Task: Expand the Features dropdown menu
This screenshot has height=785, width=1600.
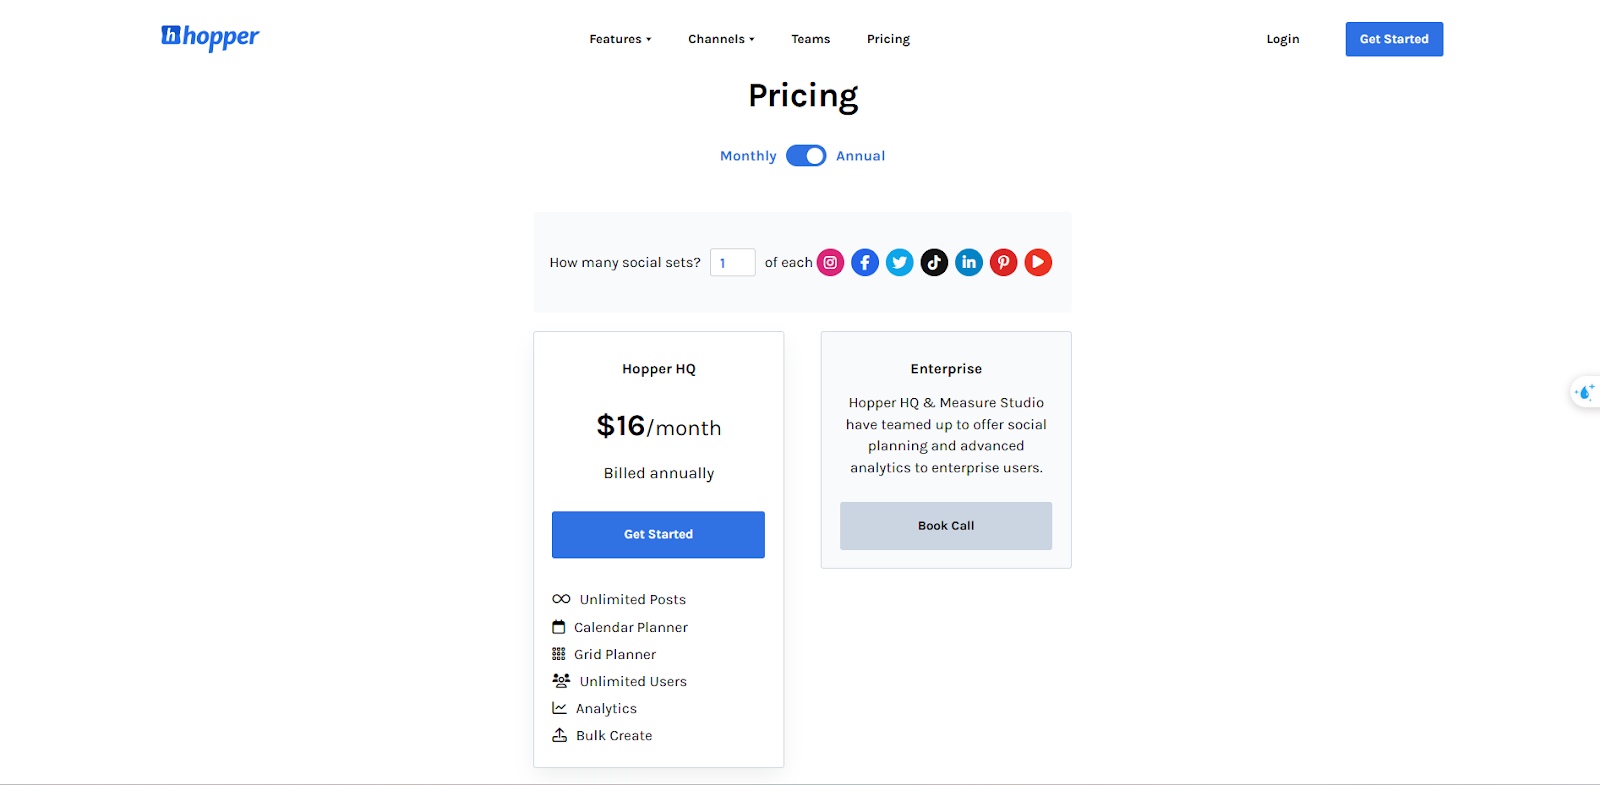Action: pos(620,39)
